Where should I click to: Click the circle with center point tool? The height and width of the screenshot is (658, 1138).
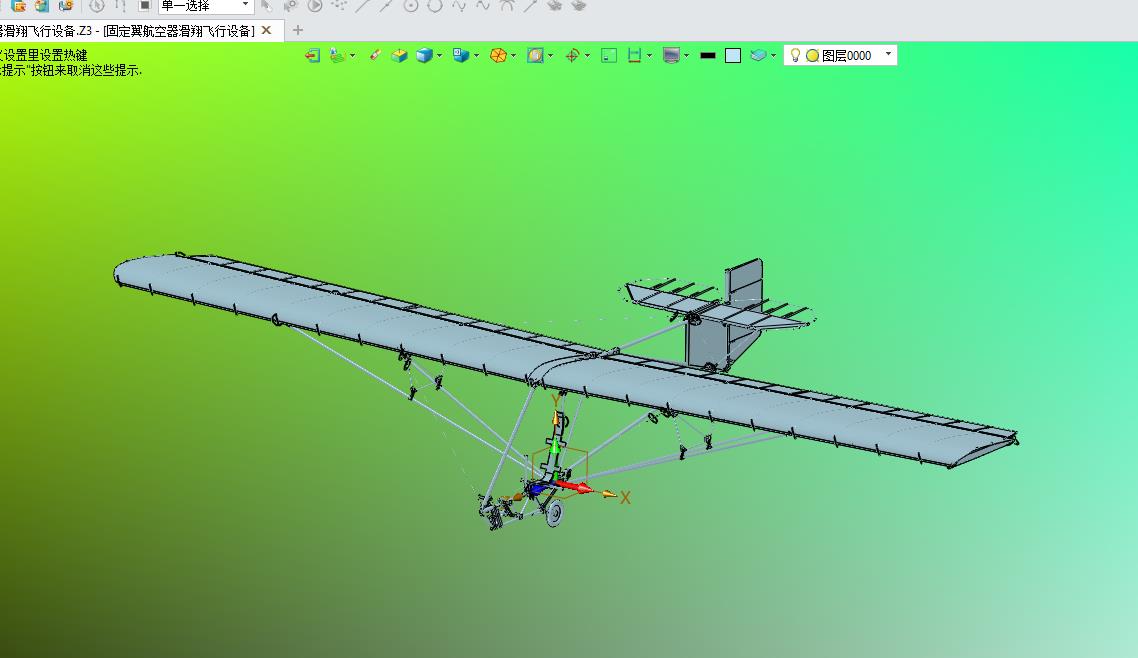click(411, 6)
